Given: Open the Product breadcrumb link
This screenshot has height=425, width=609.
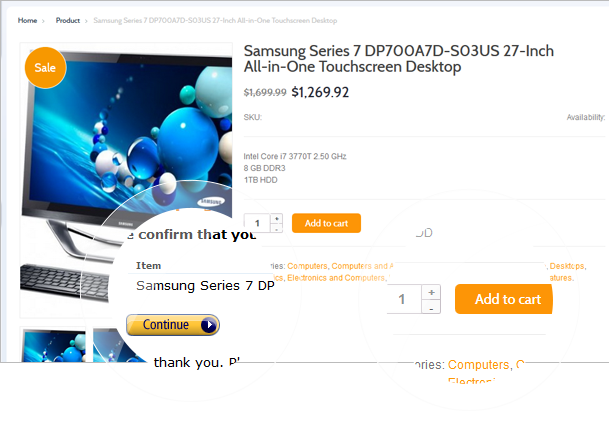Looking at the screenshot, I should tap(68, 21).
